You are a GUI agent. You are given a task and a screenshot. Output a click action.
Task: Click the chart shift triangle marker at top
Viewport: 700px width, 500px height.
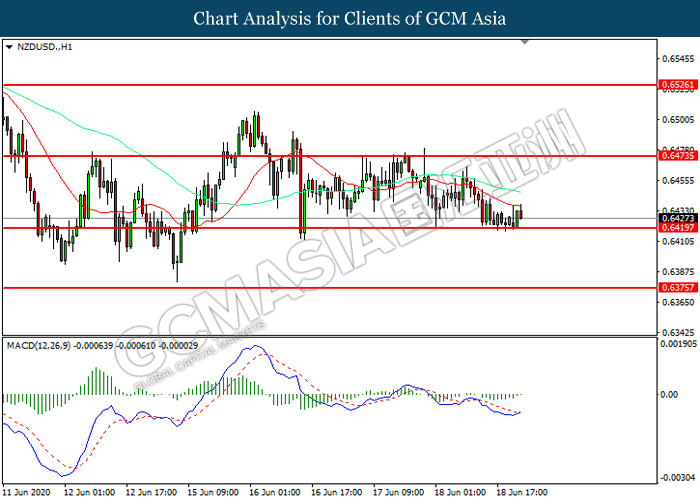click(525, 42)
